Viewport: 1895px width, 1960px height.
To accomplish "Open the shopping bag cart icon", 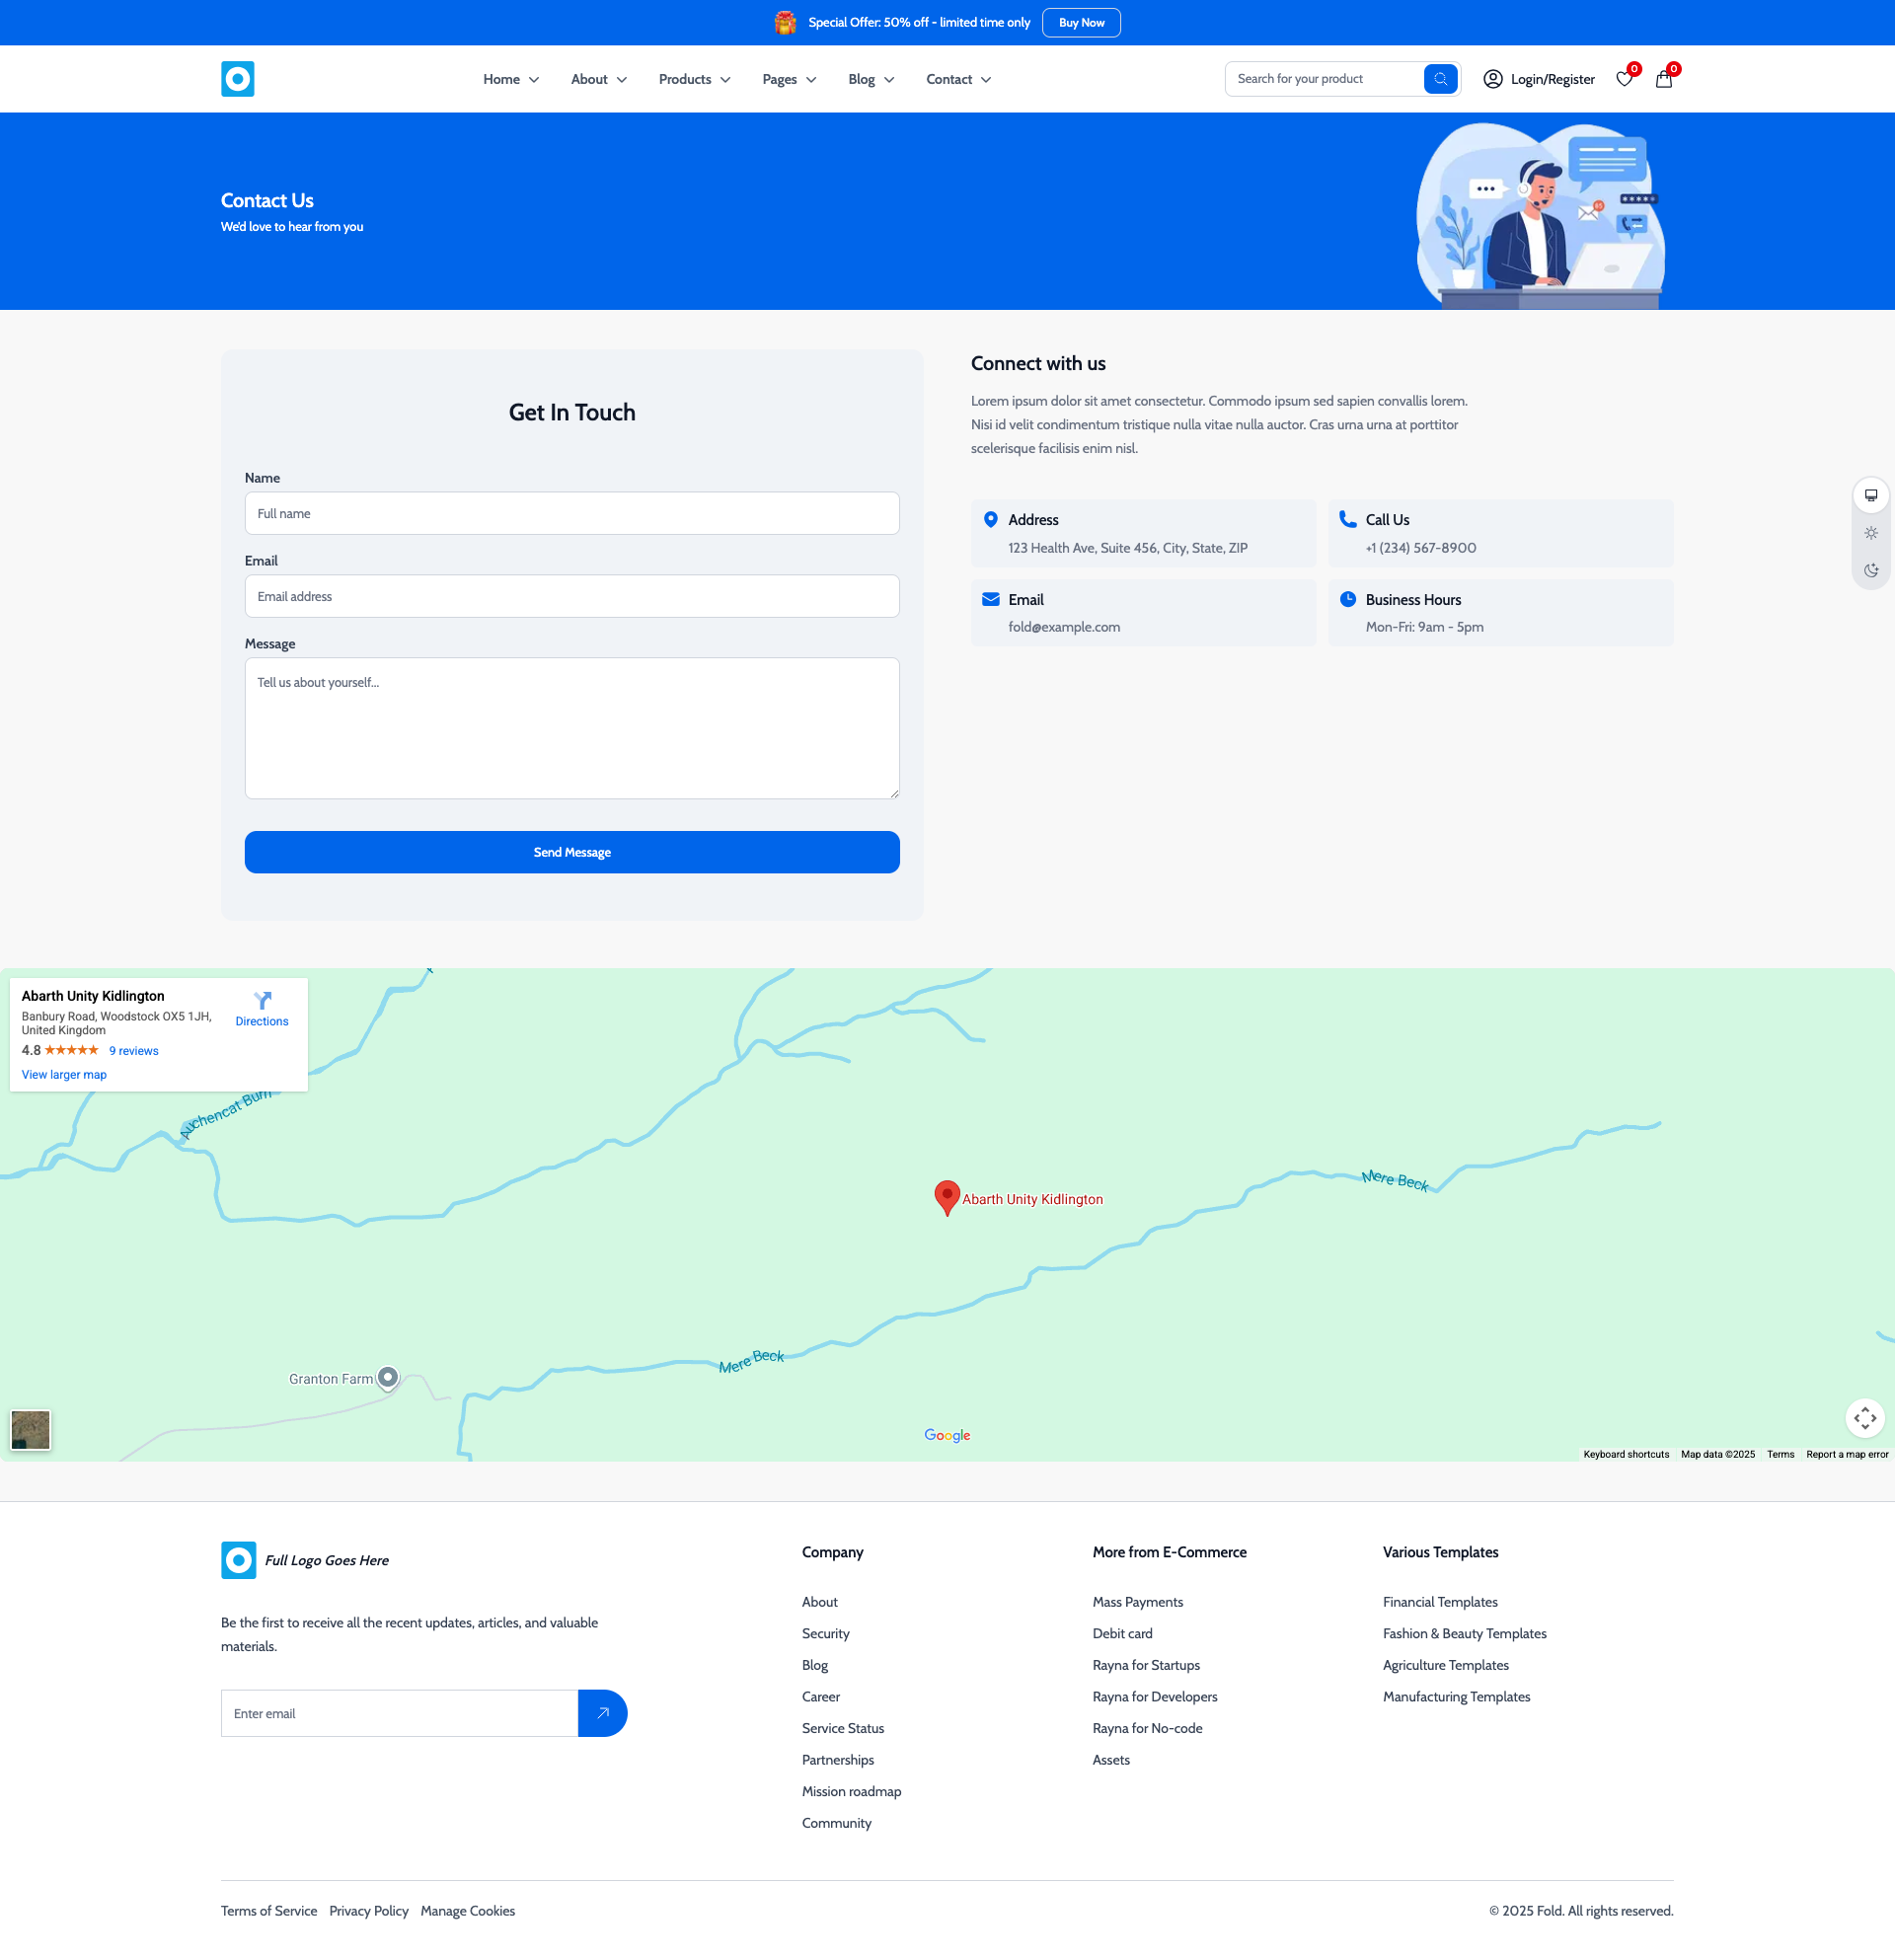I will tap(1664, 79).
